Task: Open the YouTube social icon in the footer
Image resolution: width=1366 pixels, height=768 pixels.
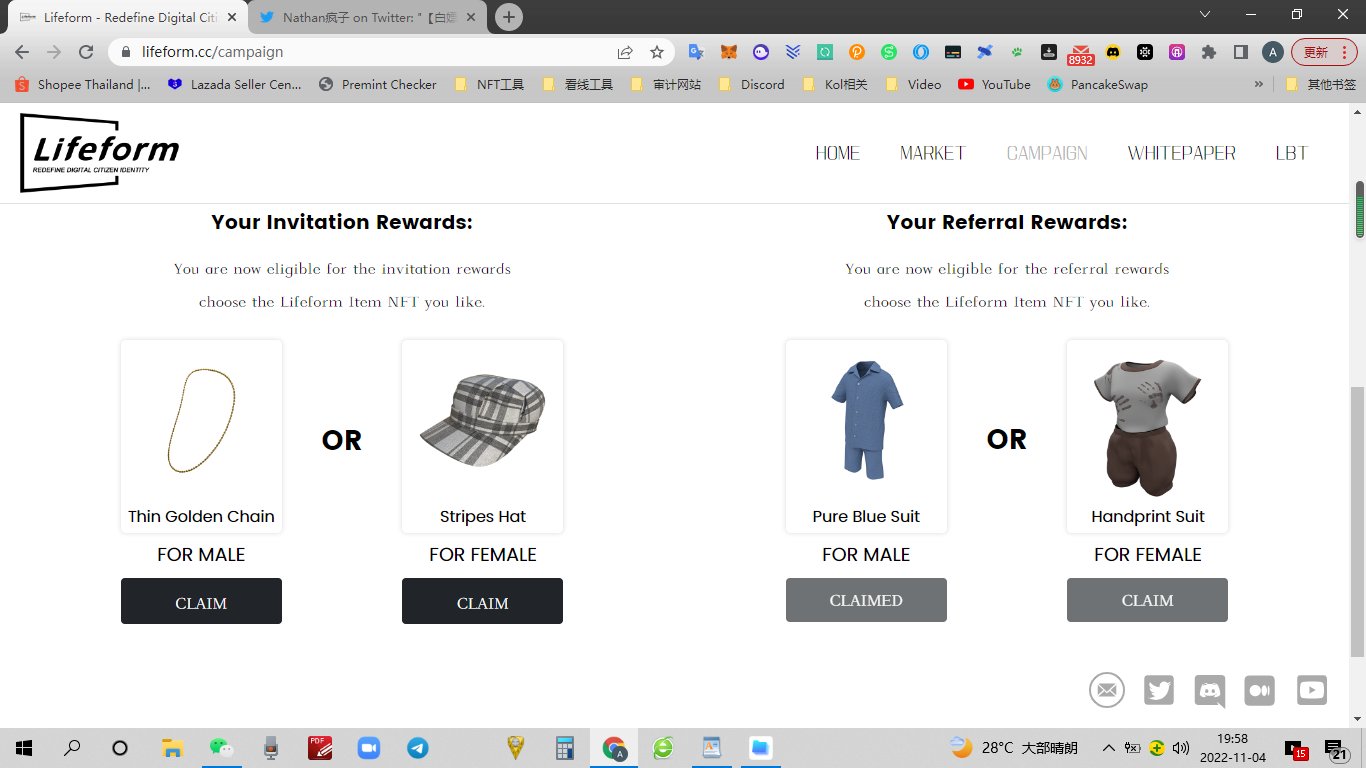Action: (1312, 690)
